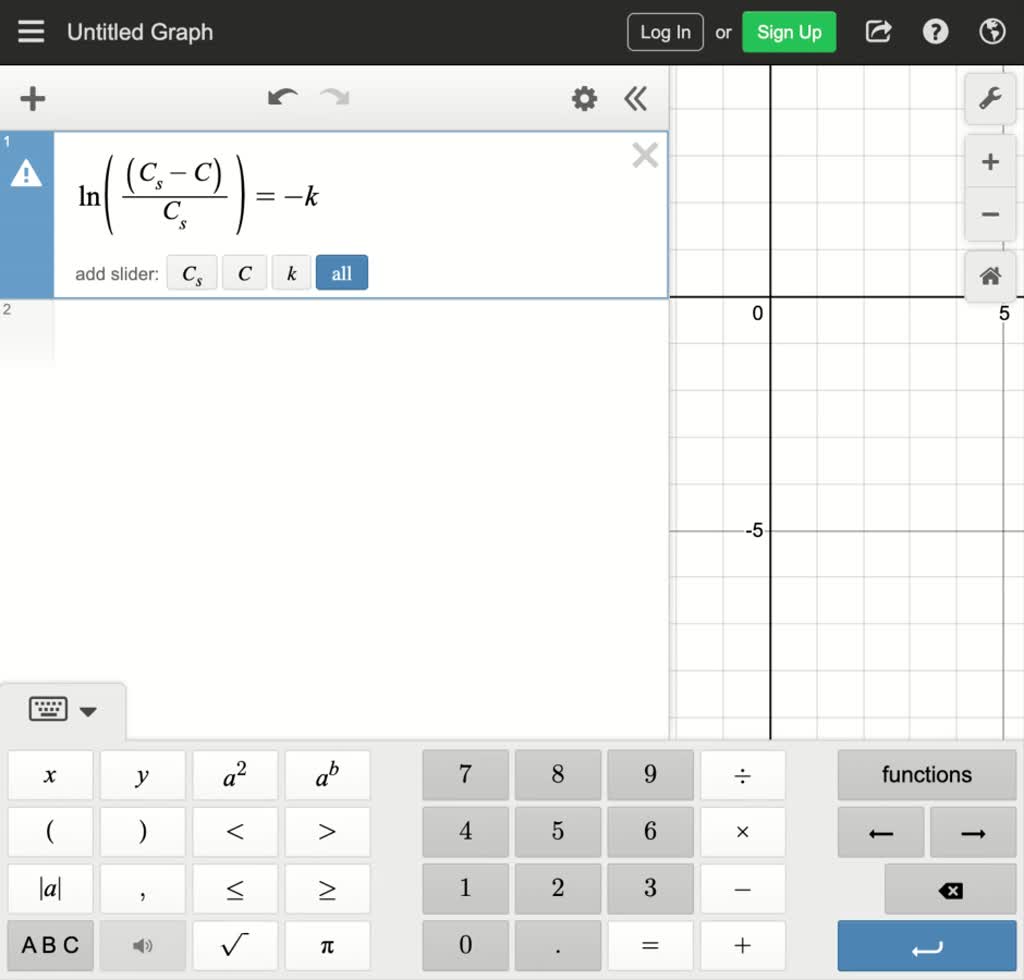The width and height of the screenshot is (1024, 980).
Task: Open the graph settings wrench
Action: pos(990,99)
